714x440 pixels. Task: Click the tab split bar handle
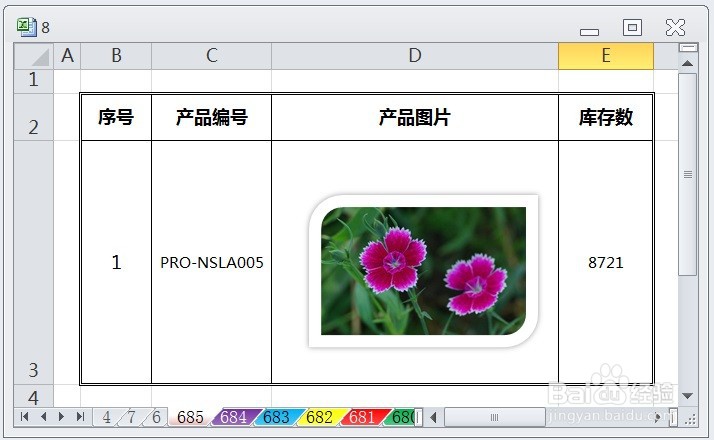(x=418, y=417)
